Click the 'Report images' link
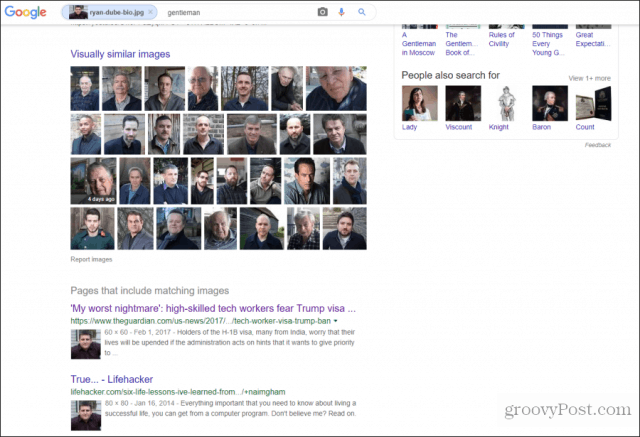Screen dimensions: 640x437 click(x=91, y=260)
